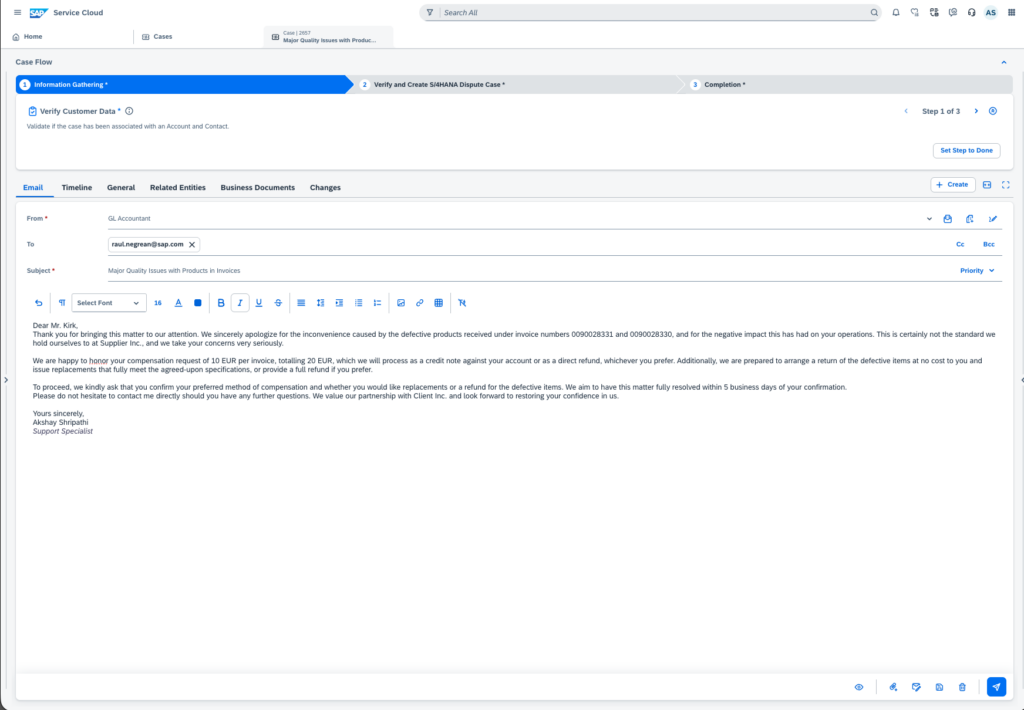1024x710 pixels.
Task: Open the headset agent console icon
Action: click(x=972, y=12)
